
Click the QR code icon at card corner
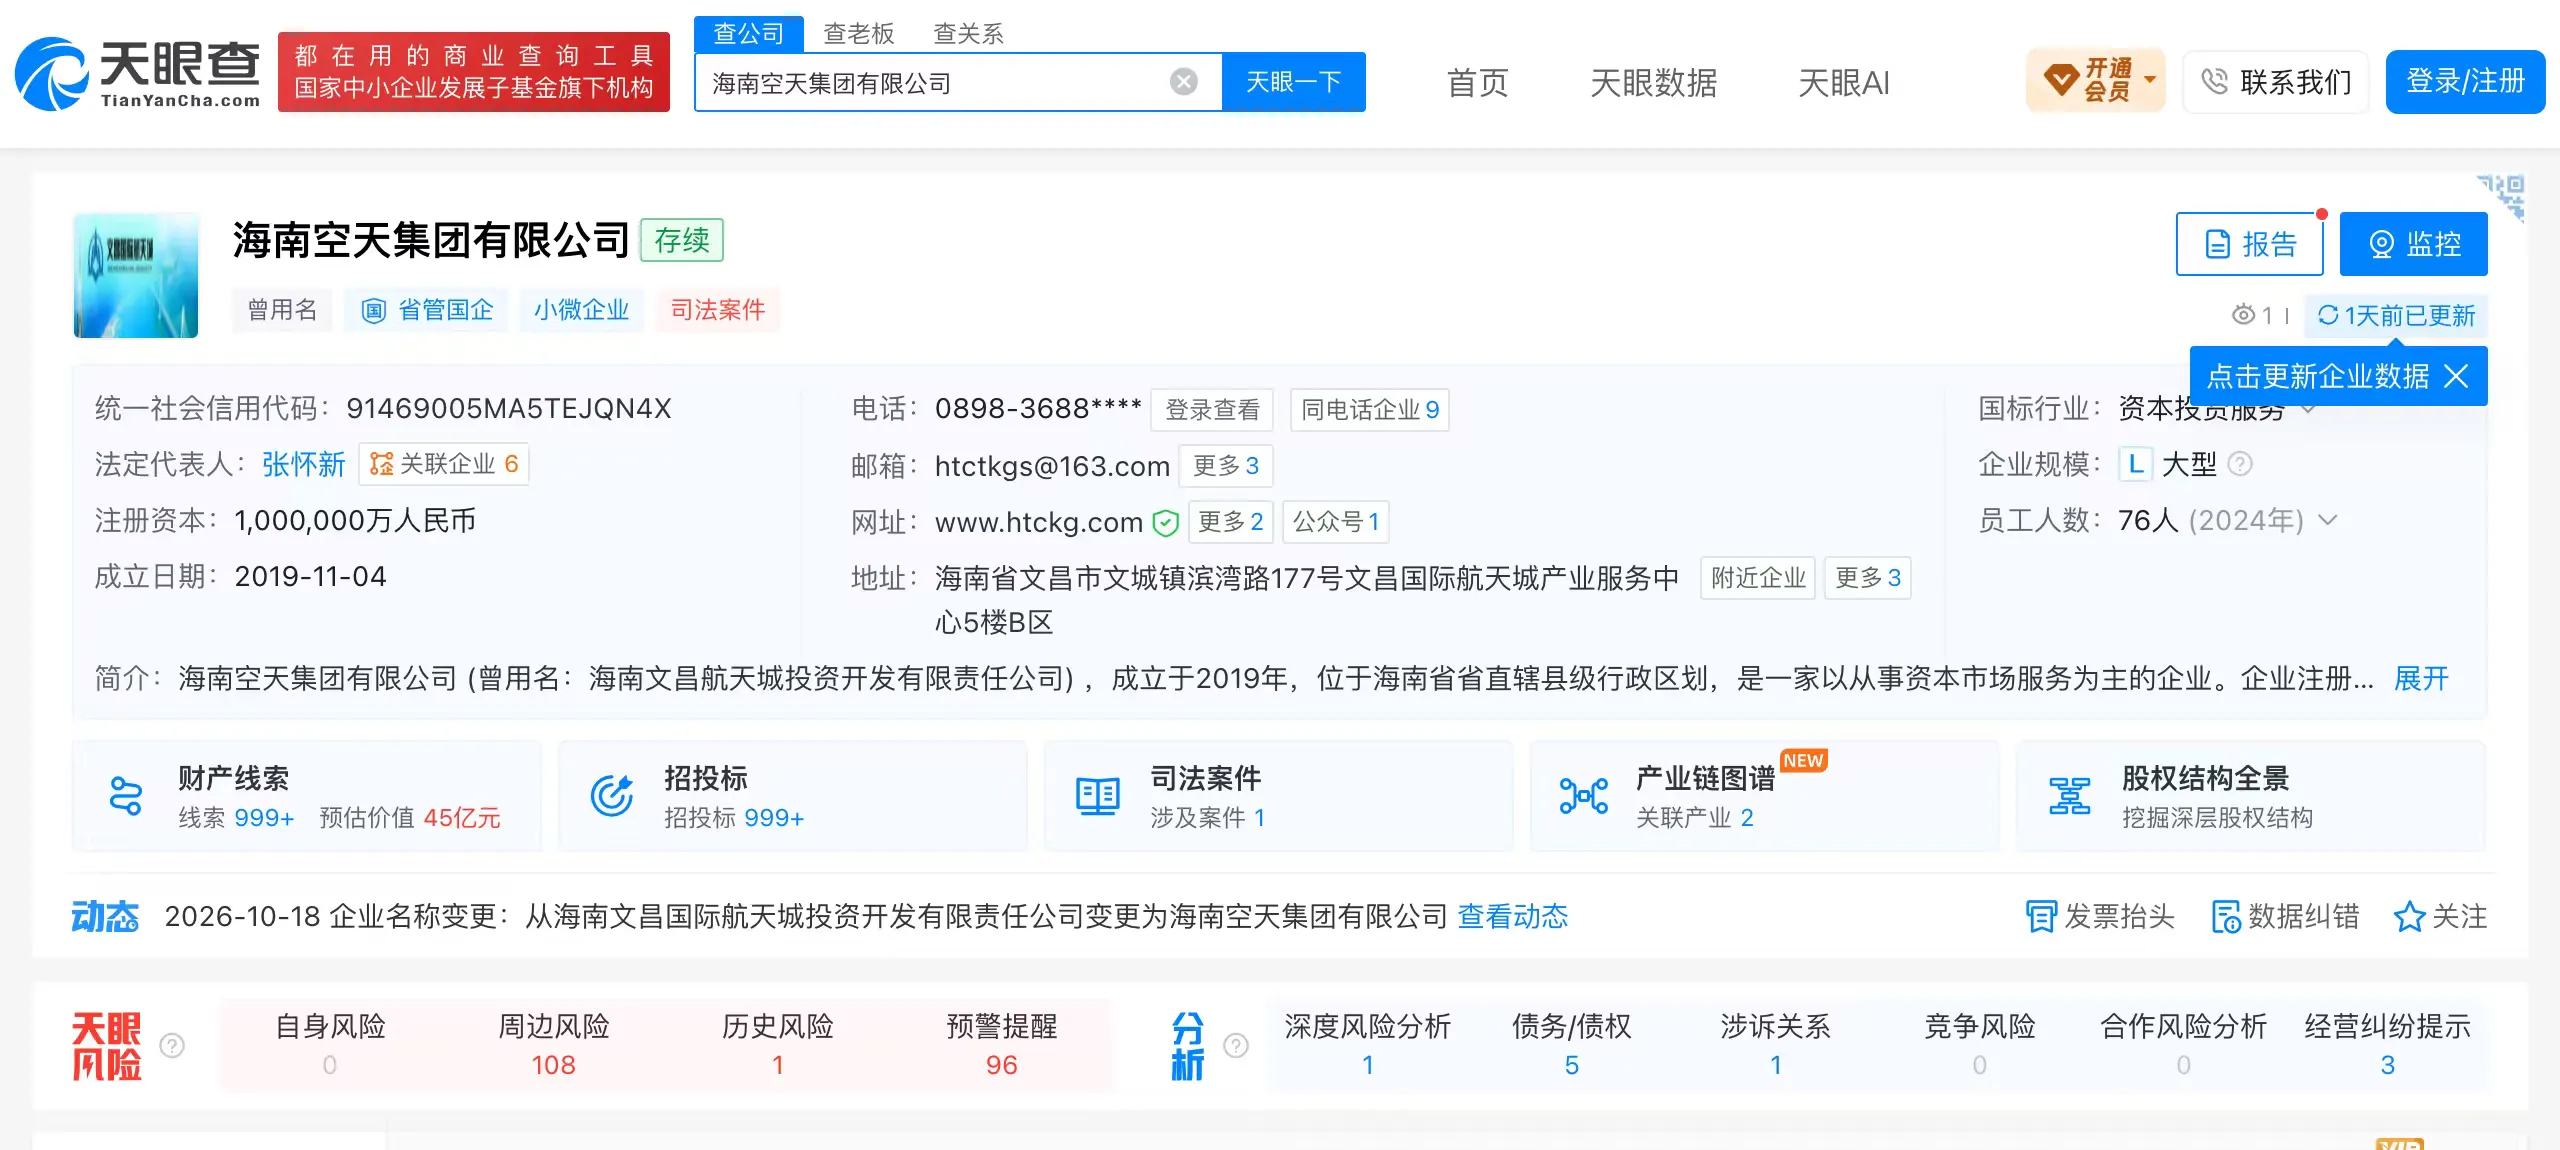click(x=2502, y=196)
